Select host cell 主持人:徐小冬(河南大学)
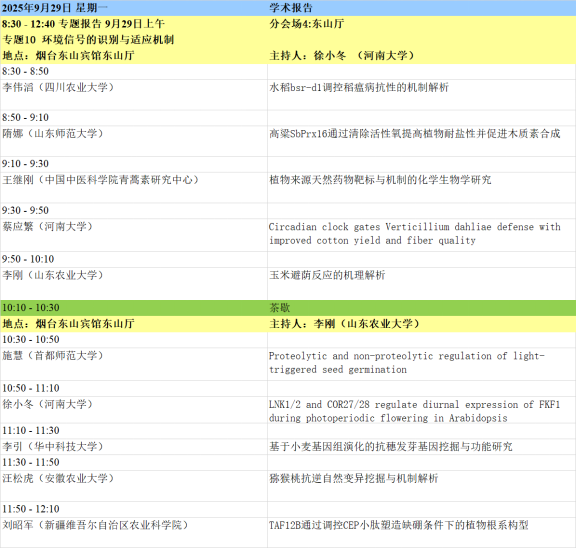This screenshot has width=576, height=549. pyautogui.click(x=342, y=55)
